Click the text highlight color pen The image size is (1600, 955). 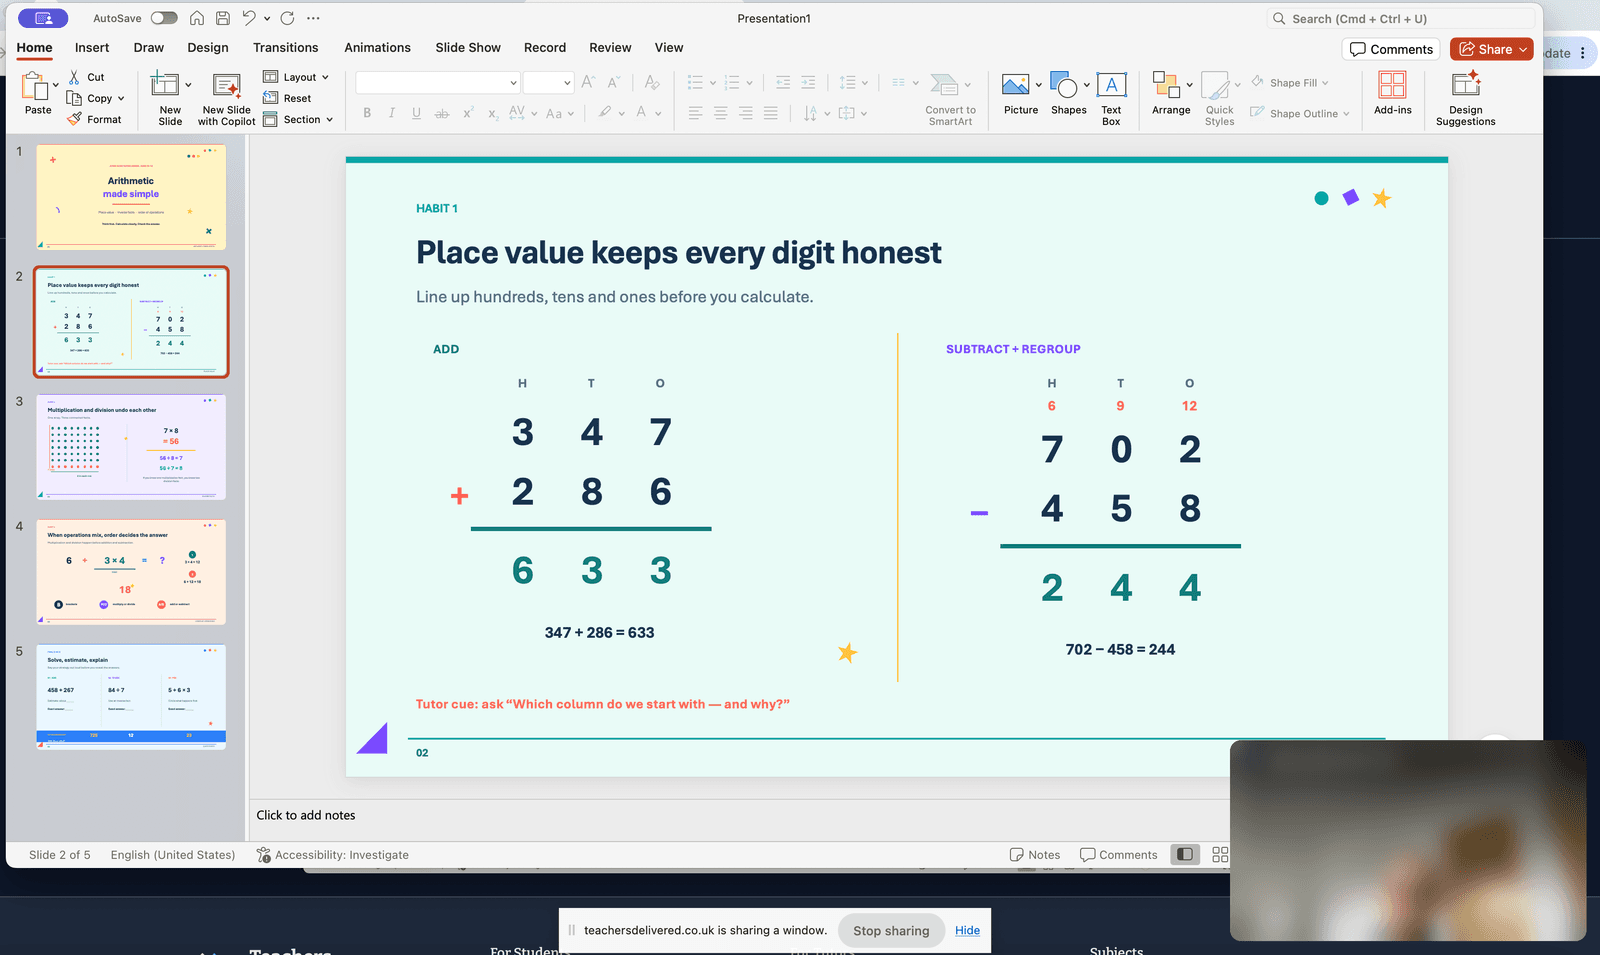605,112
